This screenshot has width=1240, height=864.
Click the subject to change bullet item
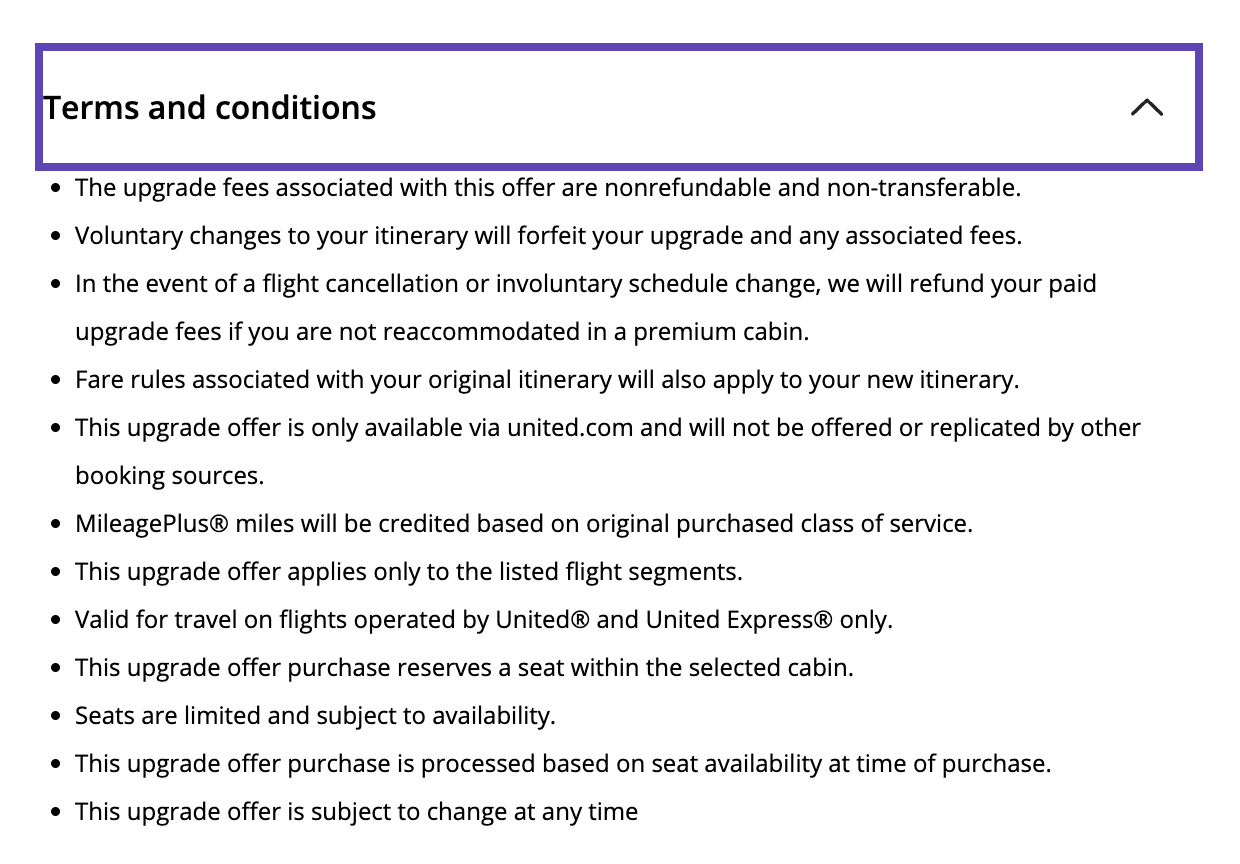point(356,811)
